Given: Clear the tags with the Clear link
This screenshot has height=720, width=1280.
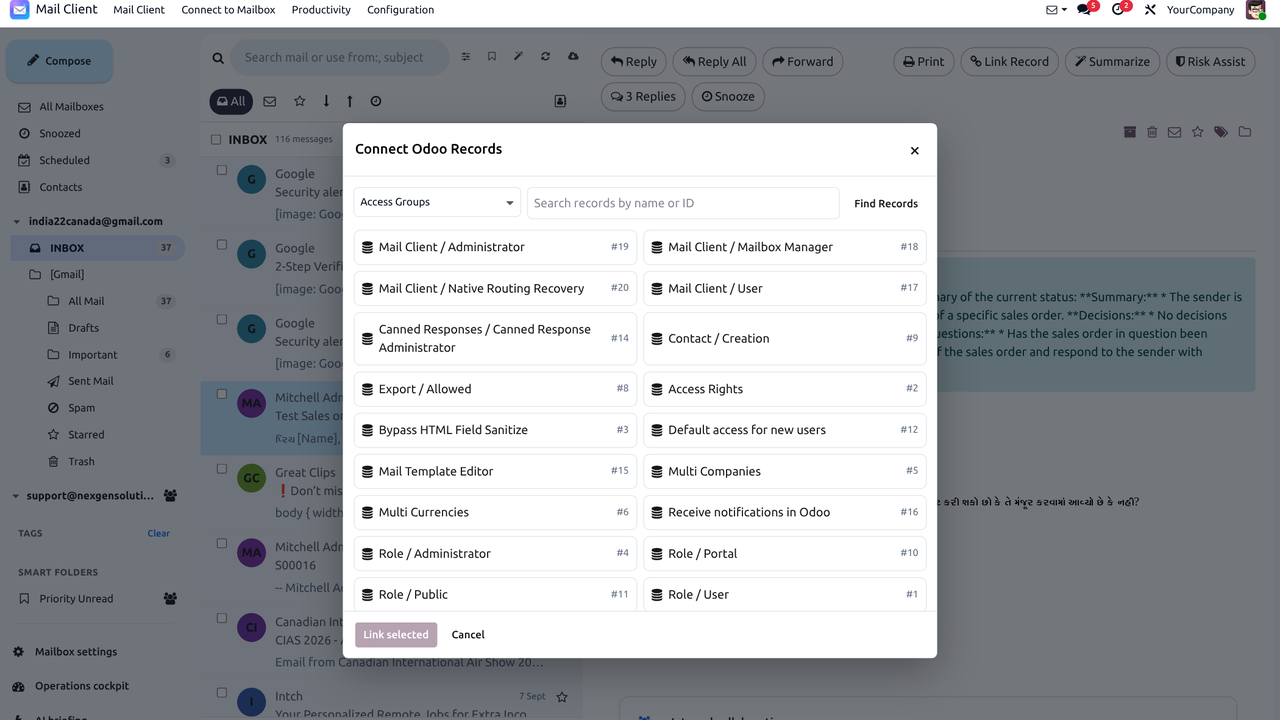Looking at the screenshot, I should [159, 533].
